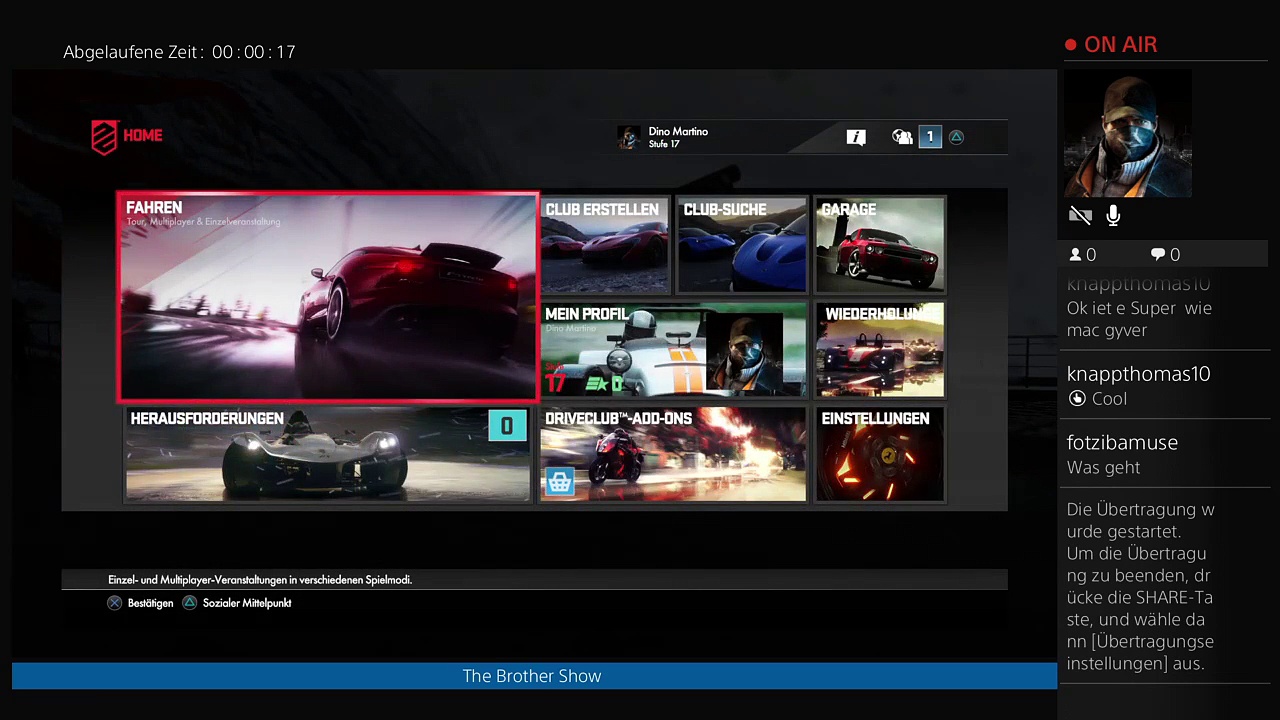Open the CLUB-SUCHE tile

click(x=742, y=245)
